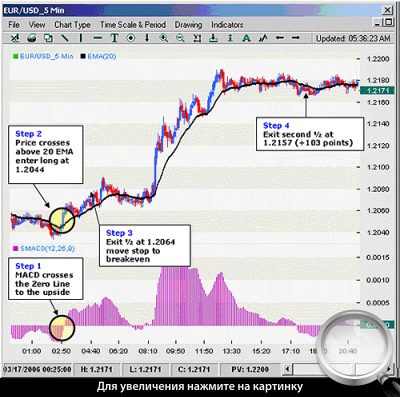The height and width of the screenshot is (397, 400).
Task: Click the SMACD(12,26,9) legend label
Action: pyautogui.click(x=47, y=248)
